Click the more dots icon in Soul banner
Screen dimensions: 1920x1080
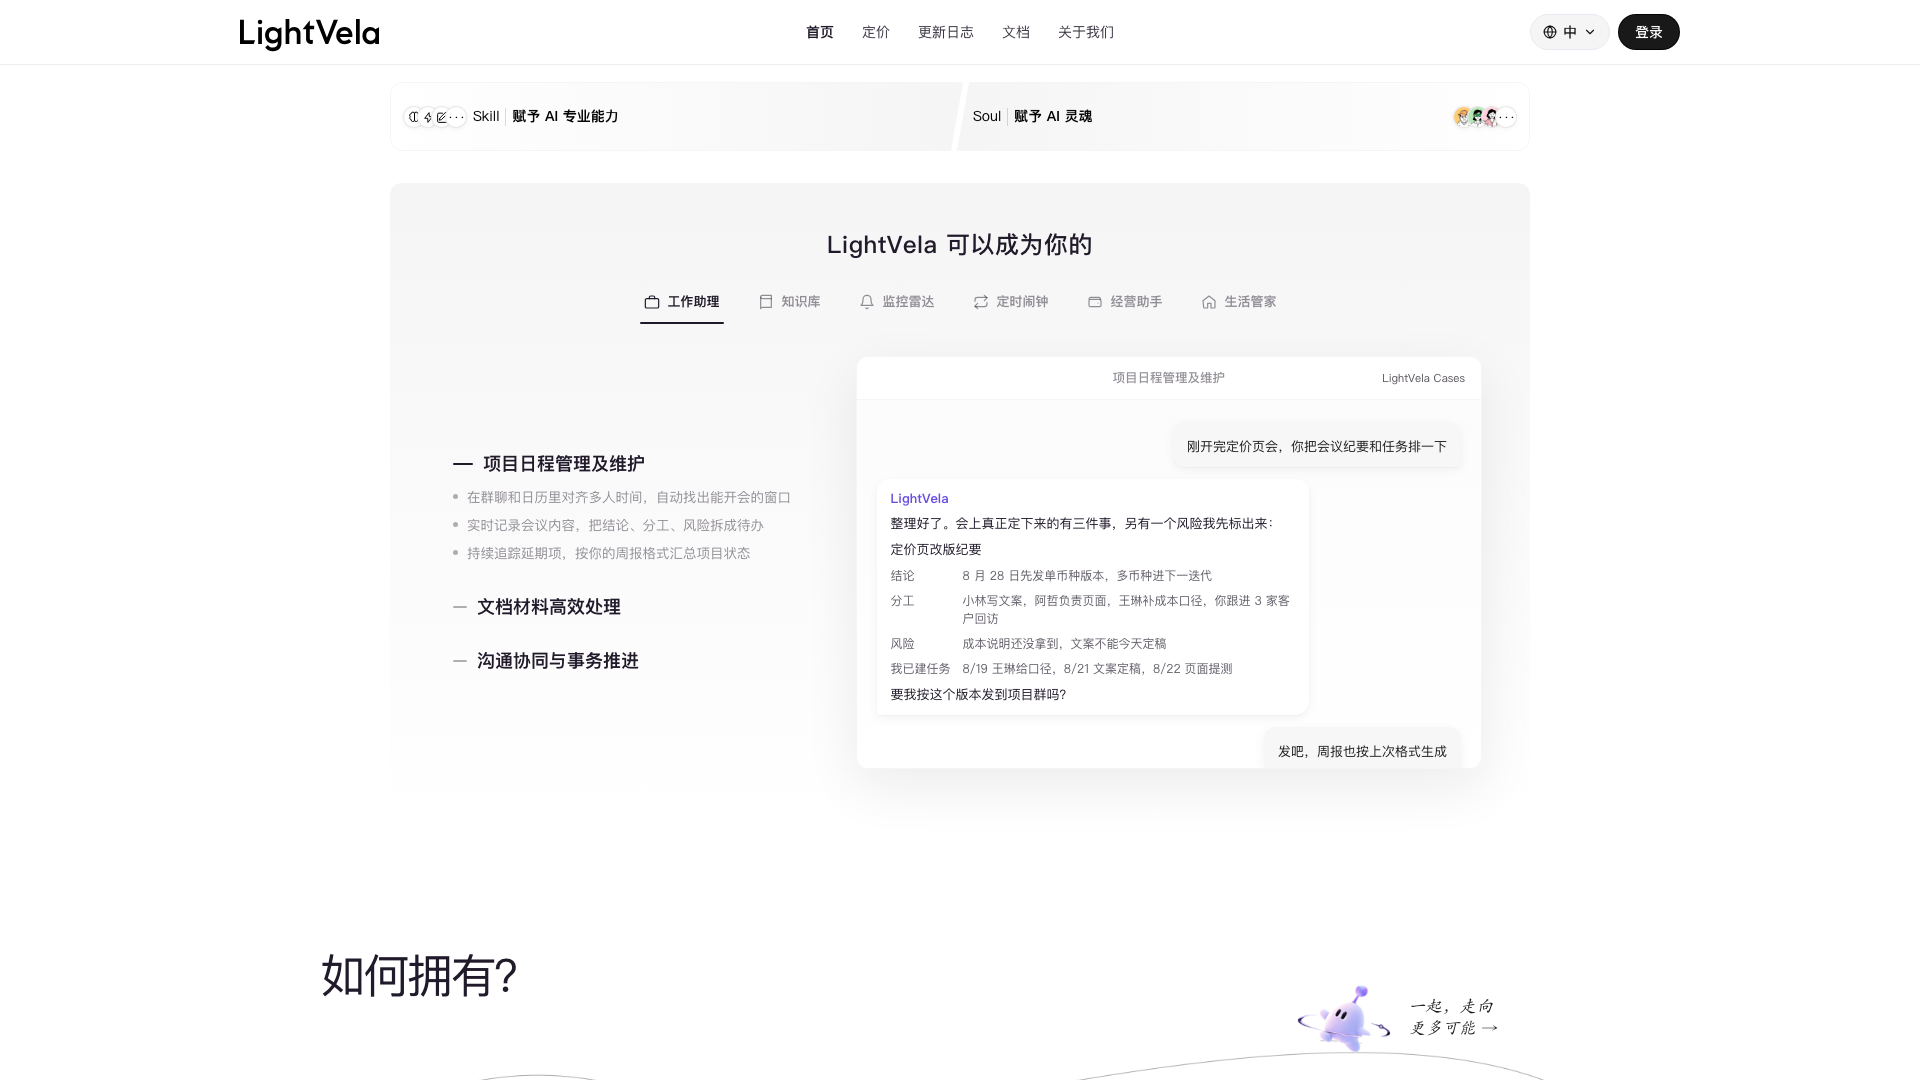[x=1506, y=117]
